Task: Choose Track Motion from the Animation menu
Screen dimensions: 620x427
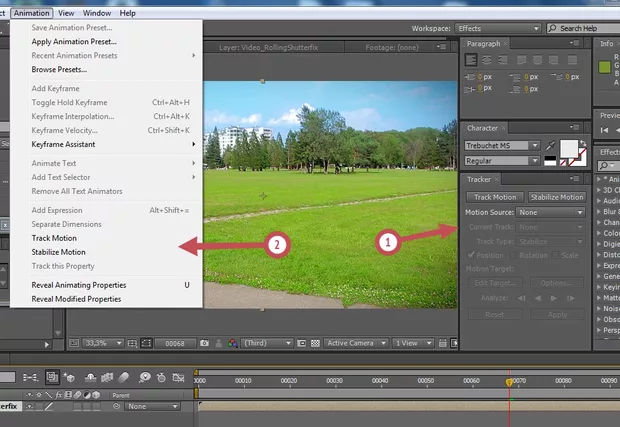Action: tap(54, 238)
